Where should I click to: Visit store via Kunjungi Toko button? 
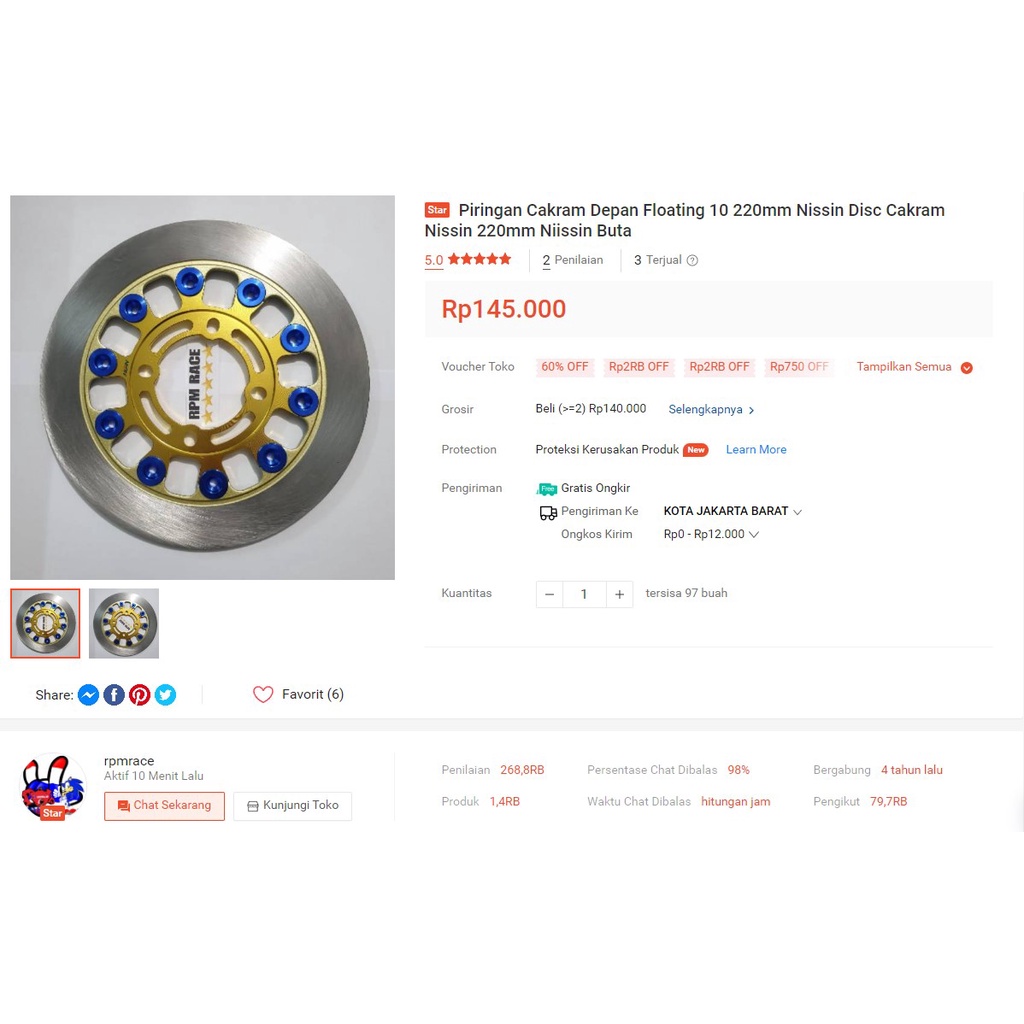coord(293,806)
